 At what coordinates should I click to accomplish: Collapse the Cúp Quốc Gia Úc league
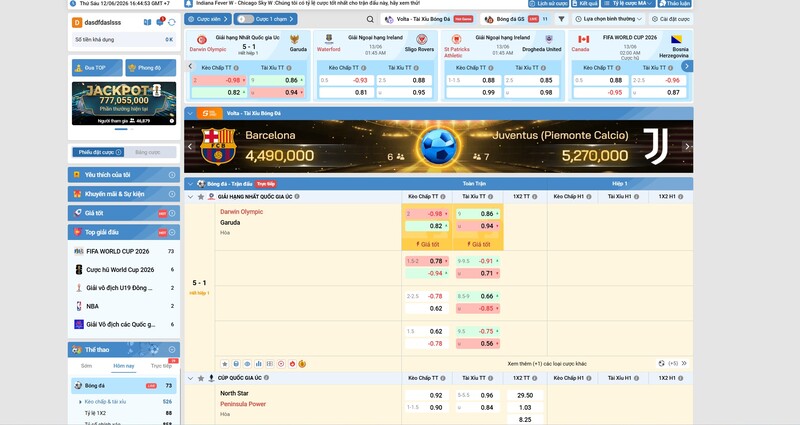pyautogui.click(x=190, y=378)
